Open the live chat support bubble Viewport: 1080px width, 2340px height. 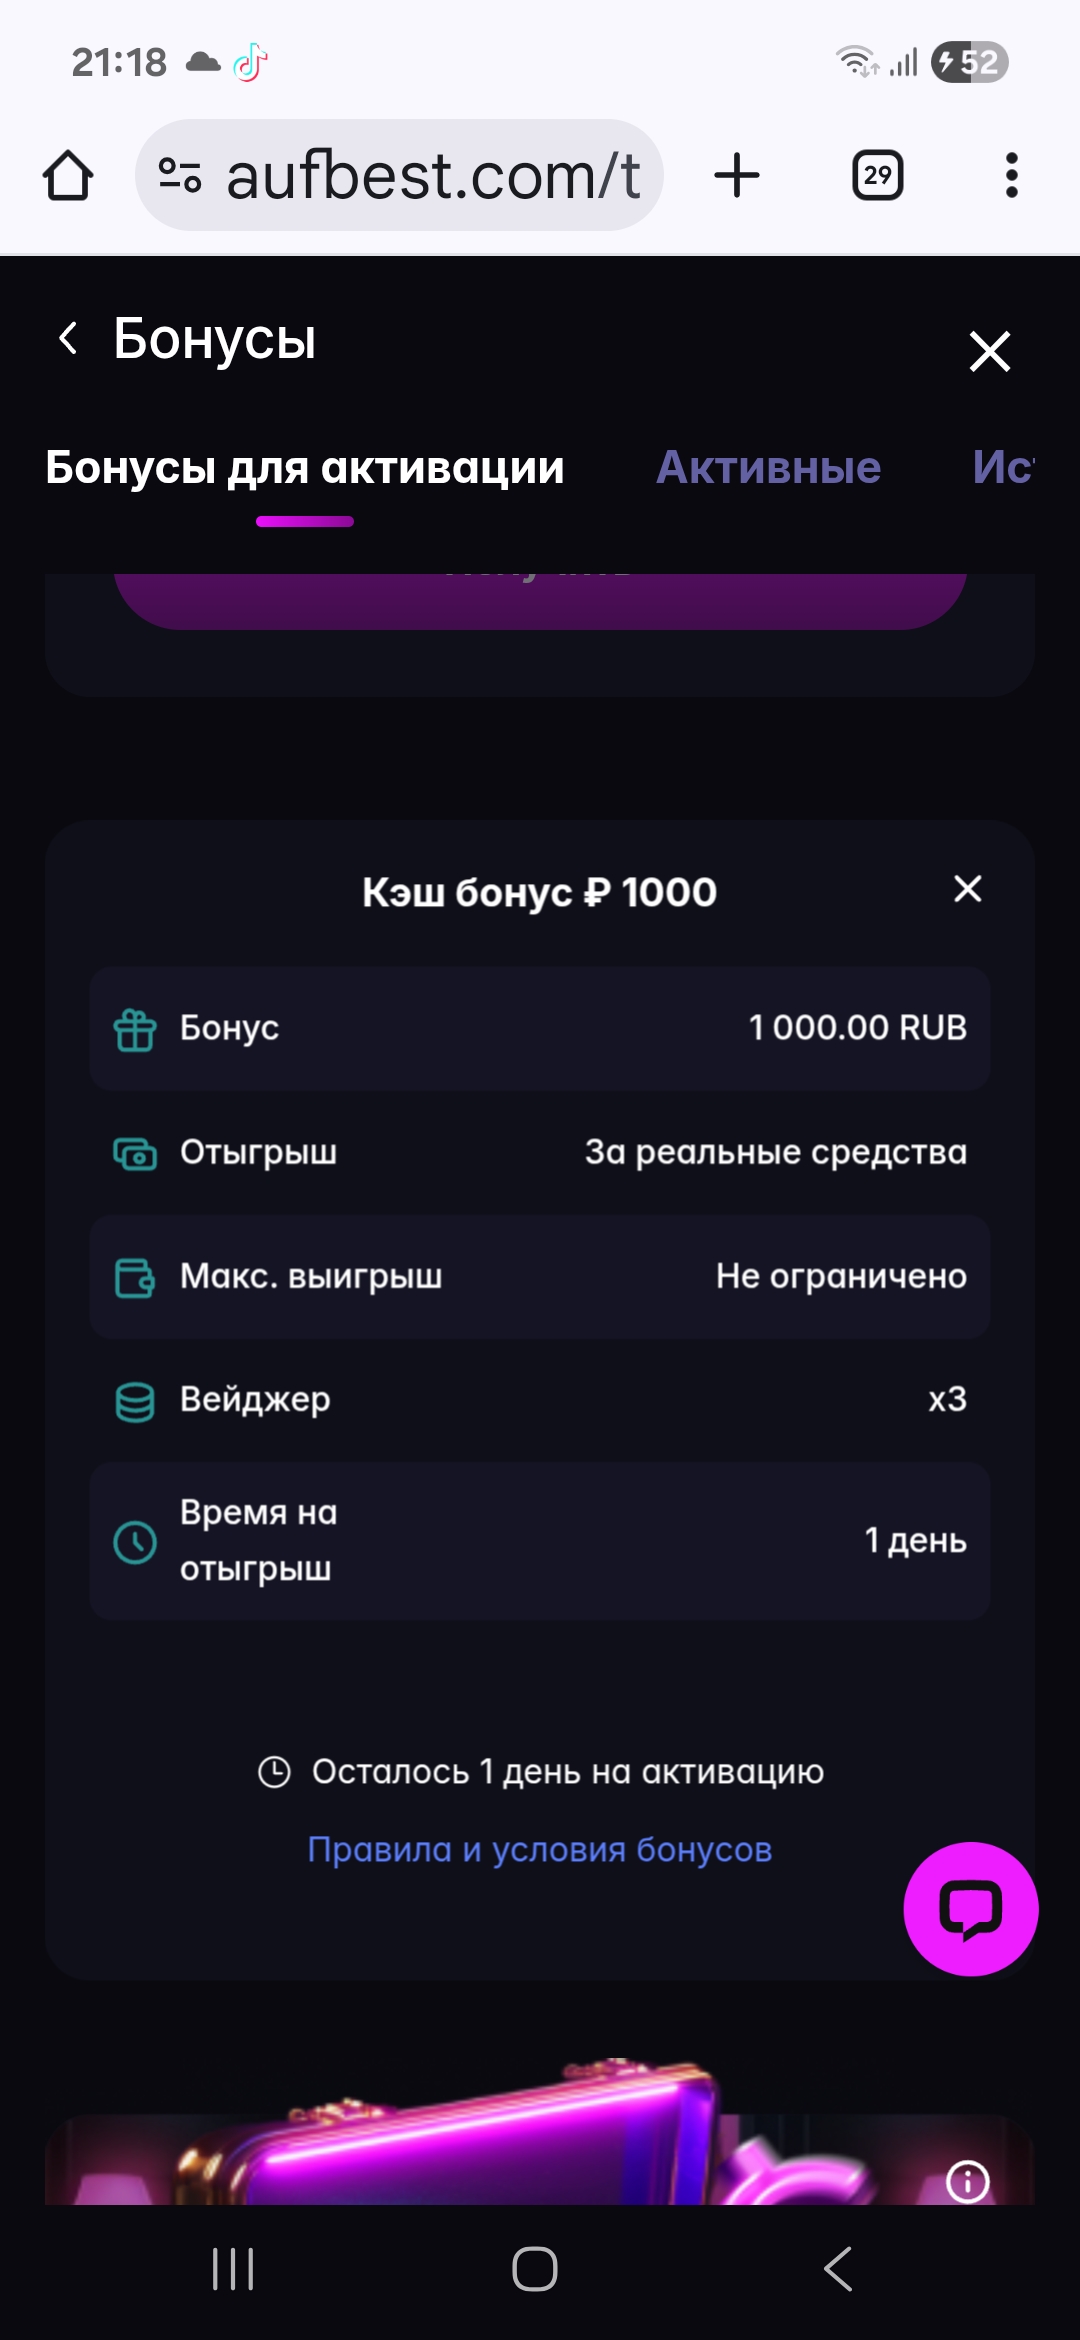tap(970, 1909)
